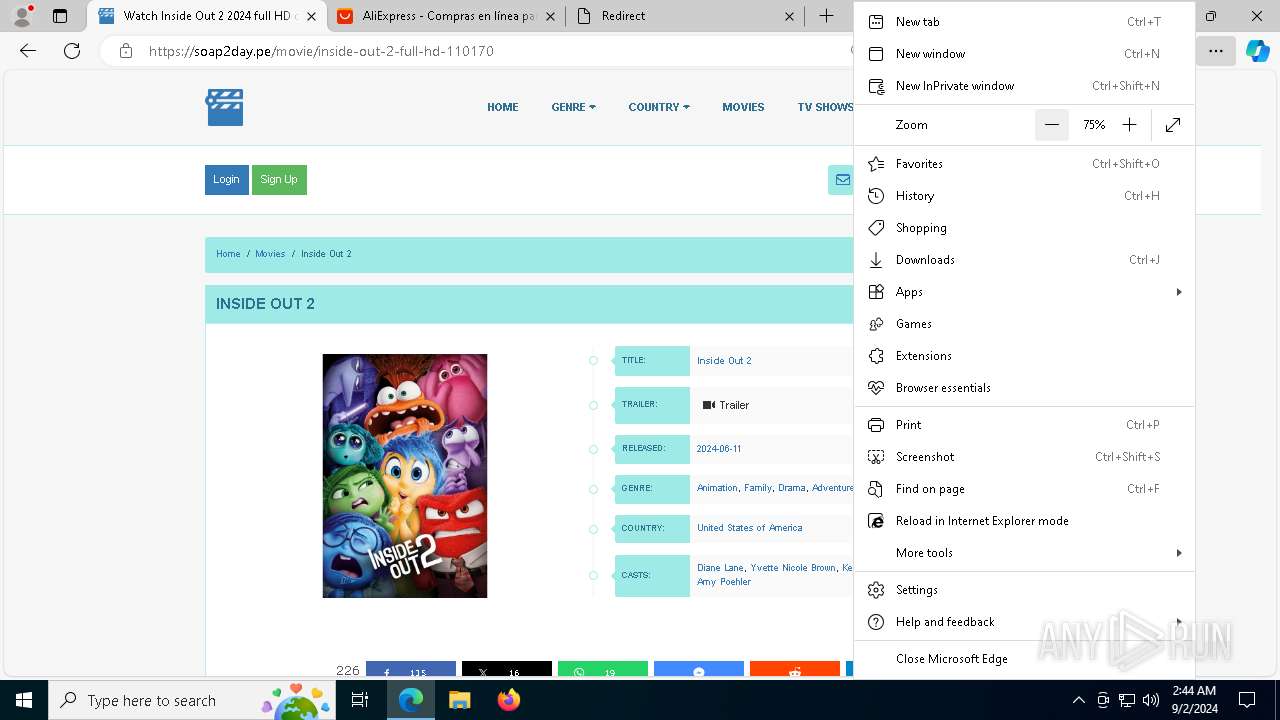Click the Movies breadcrumb link

click(270, 254)
